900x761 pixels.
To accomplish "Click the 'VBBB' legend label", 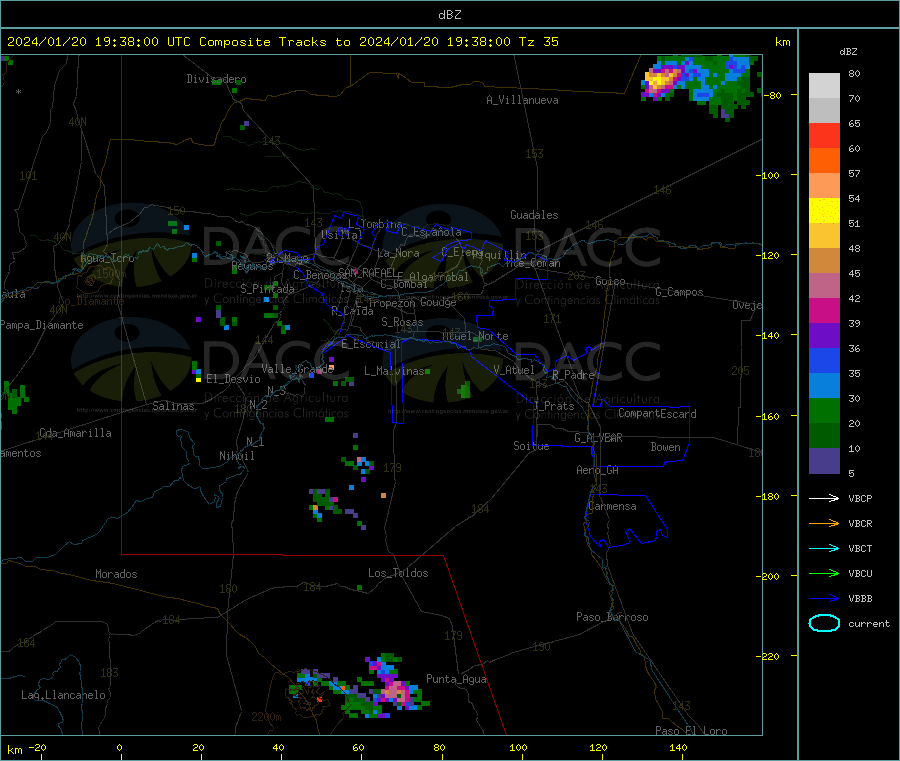I will point(860,599).
